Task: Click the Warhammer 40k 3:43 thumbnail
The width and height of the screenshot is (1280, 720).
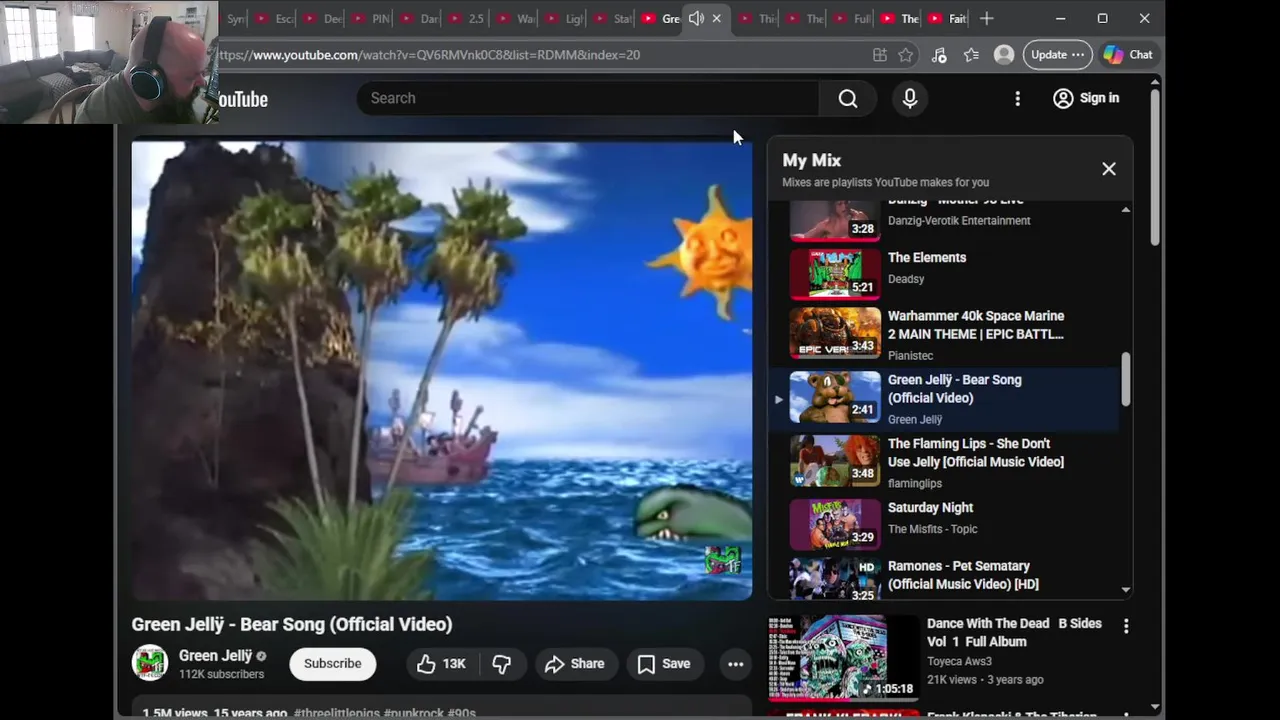Action: click(x=835, y=333)
